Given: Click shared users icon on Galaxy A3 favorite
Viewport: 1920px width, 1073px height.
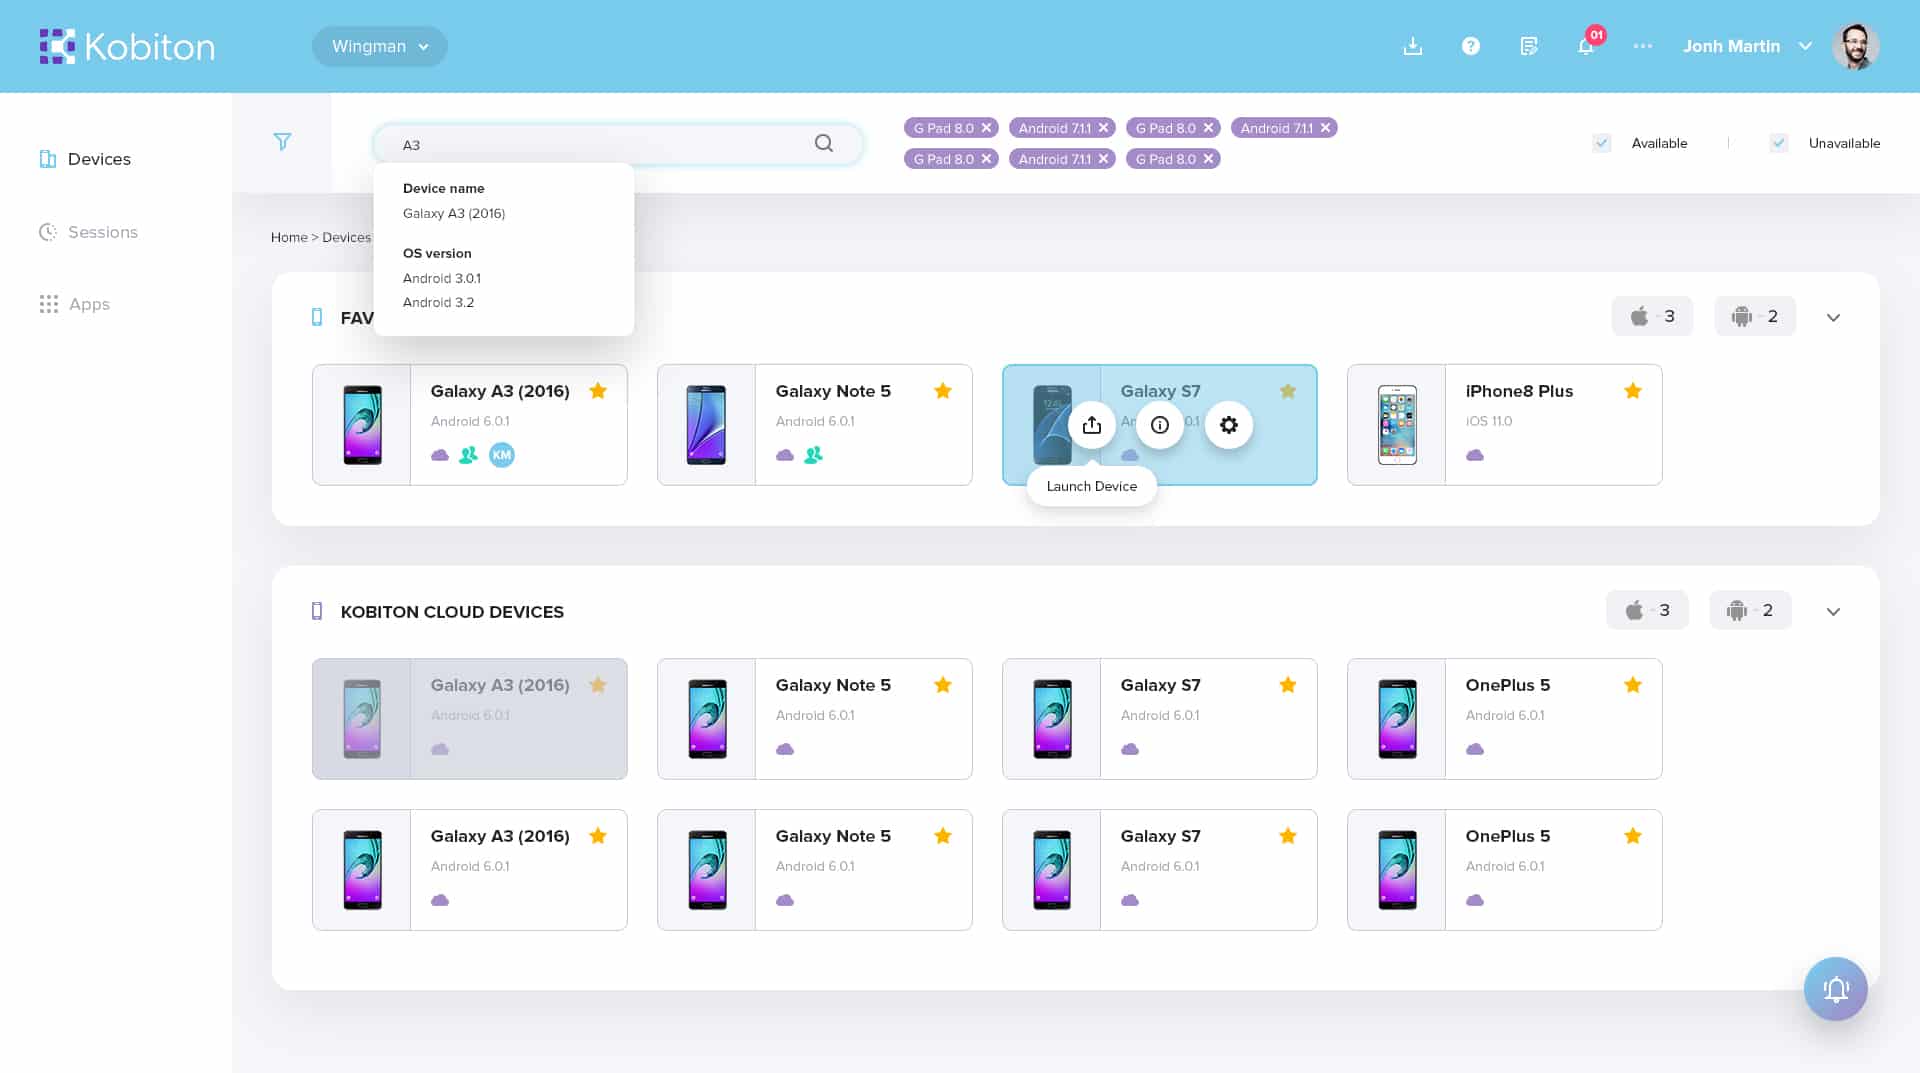Looking at the screenshot, I should pyautogui.click(x=468, y=455).
